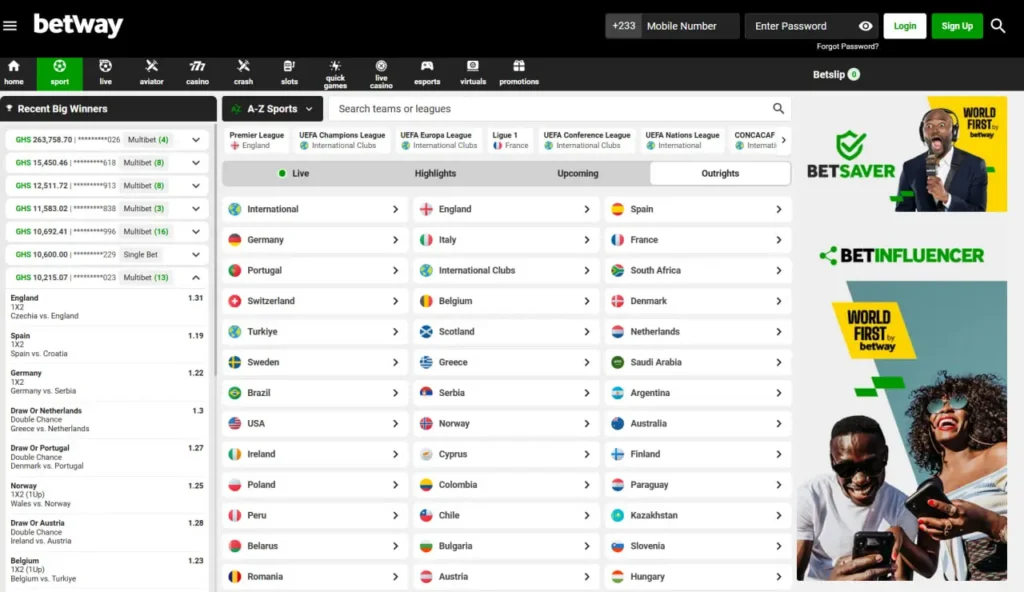Open the hamburger menu icon
This screenshot has height=592, width=1024.
coord(10,25)
